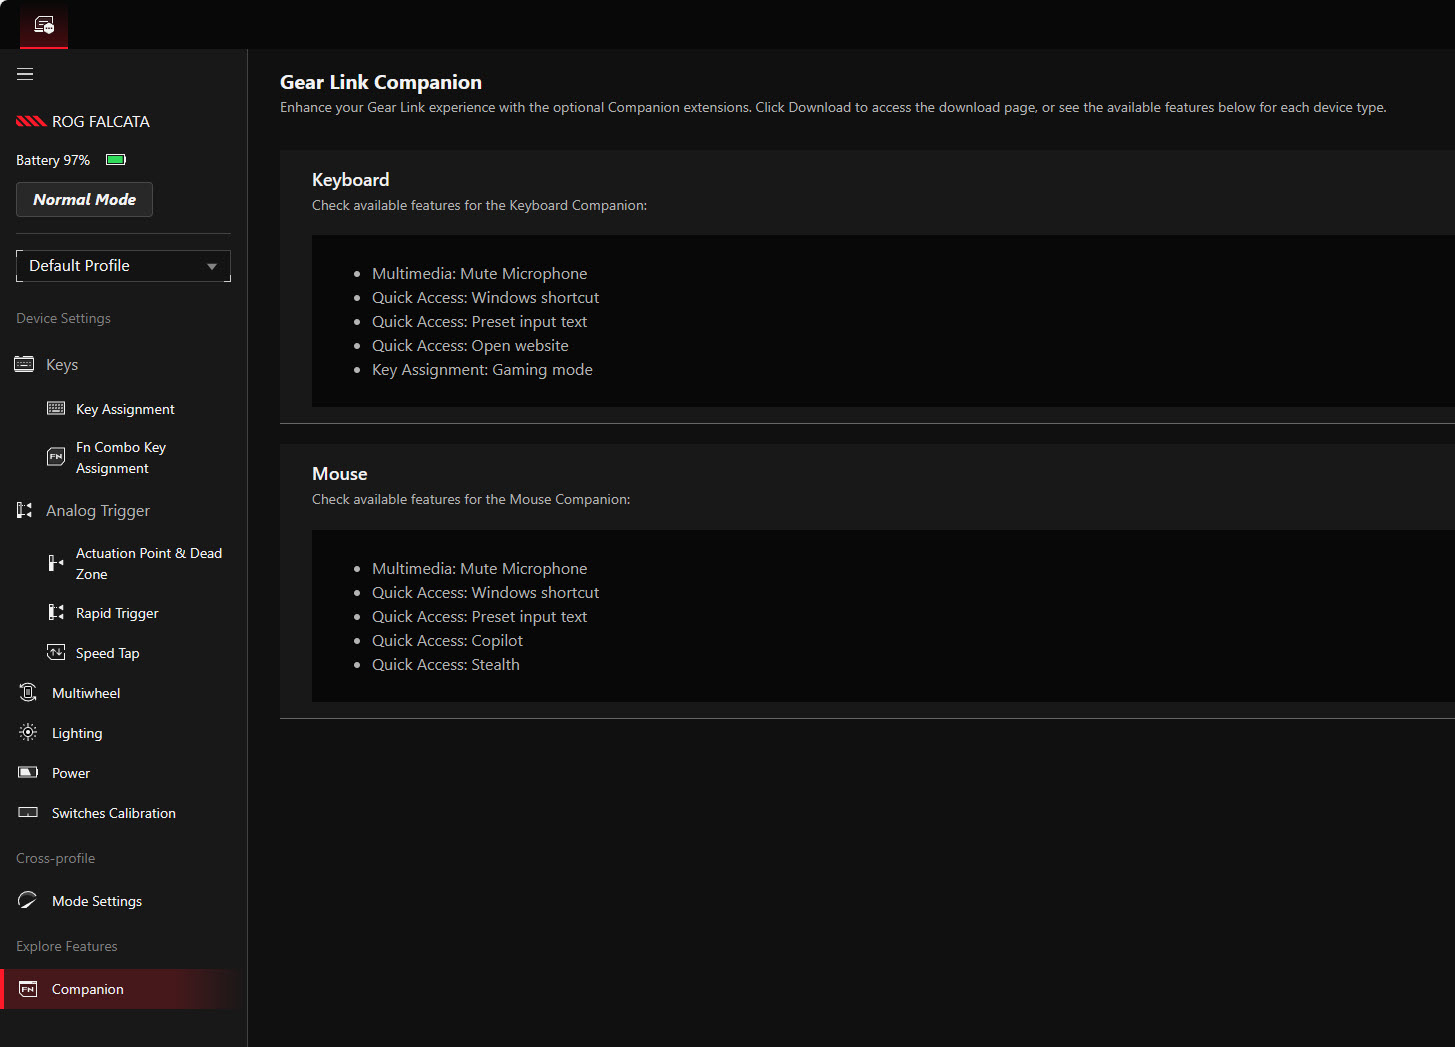
Task: Click Quick Access: Copilot in the Mouse list
Action: tap(447, 641)
